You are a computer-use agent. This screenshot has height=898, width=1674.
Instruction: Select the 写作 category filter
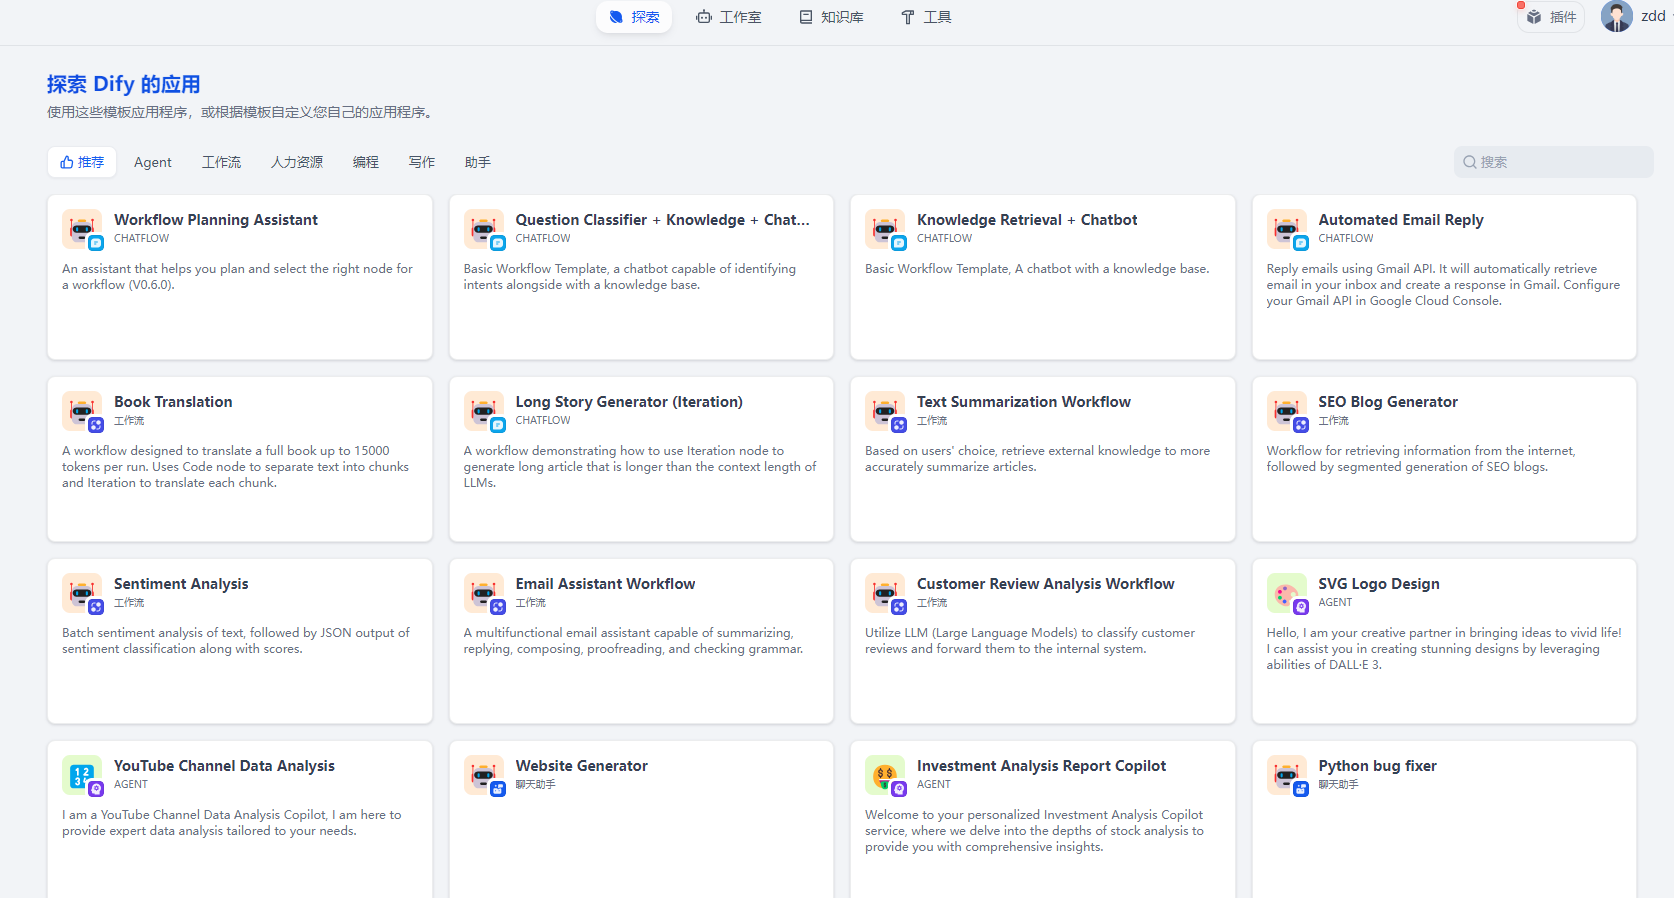422,162
